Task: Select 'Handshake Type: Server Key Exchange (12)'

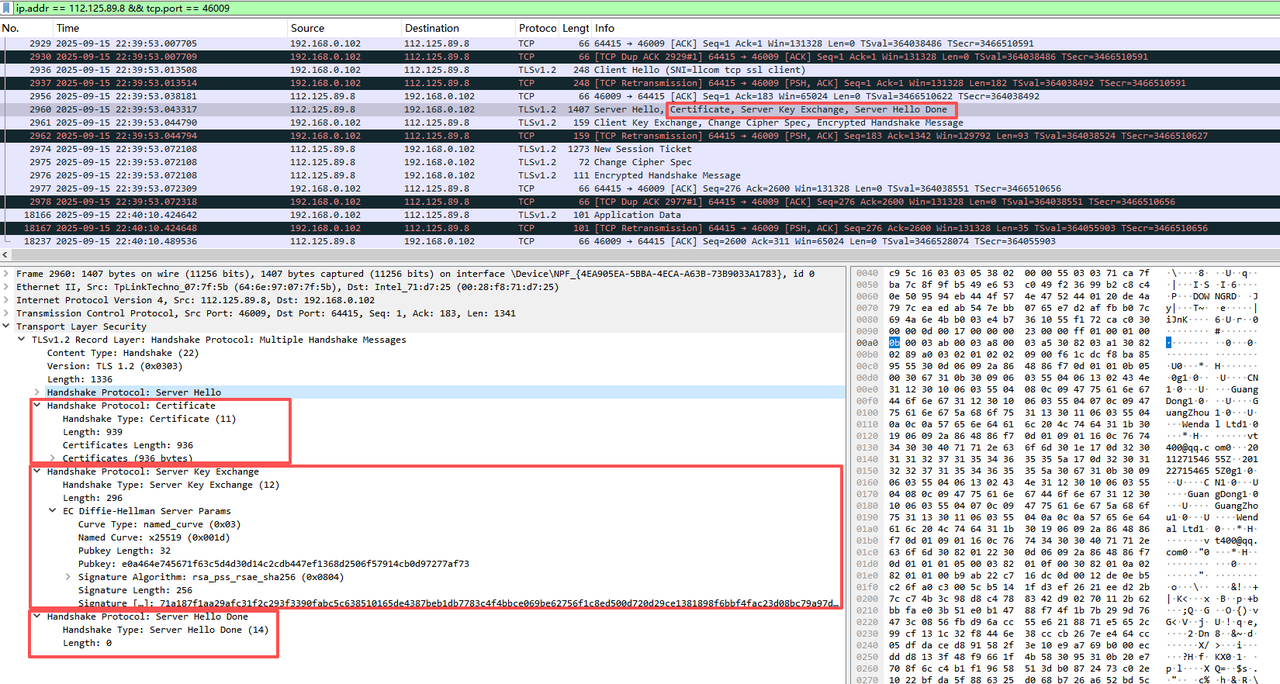Action: (170, 485)
